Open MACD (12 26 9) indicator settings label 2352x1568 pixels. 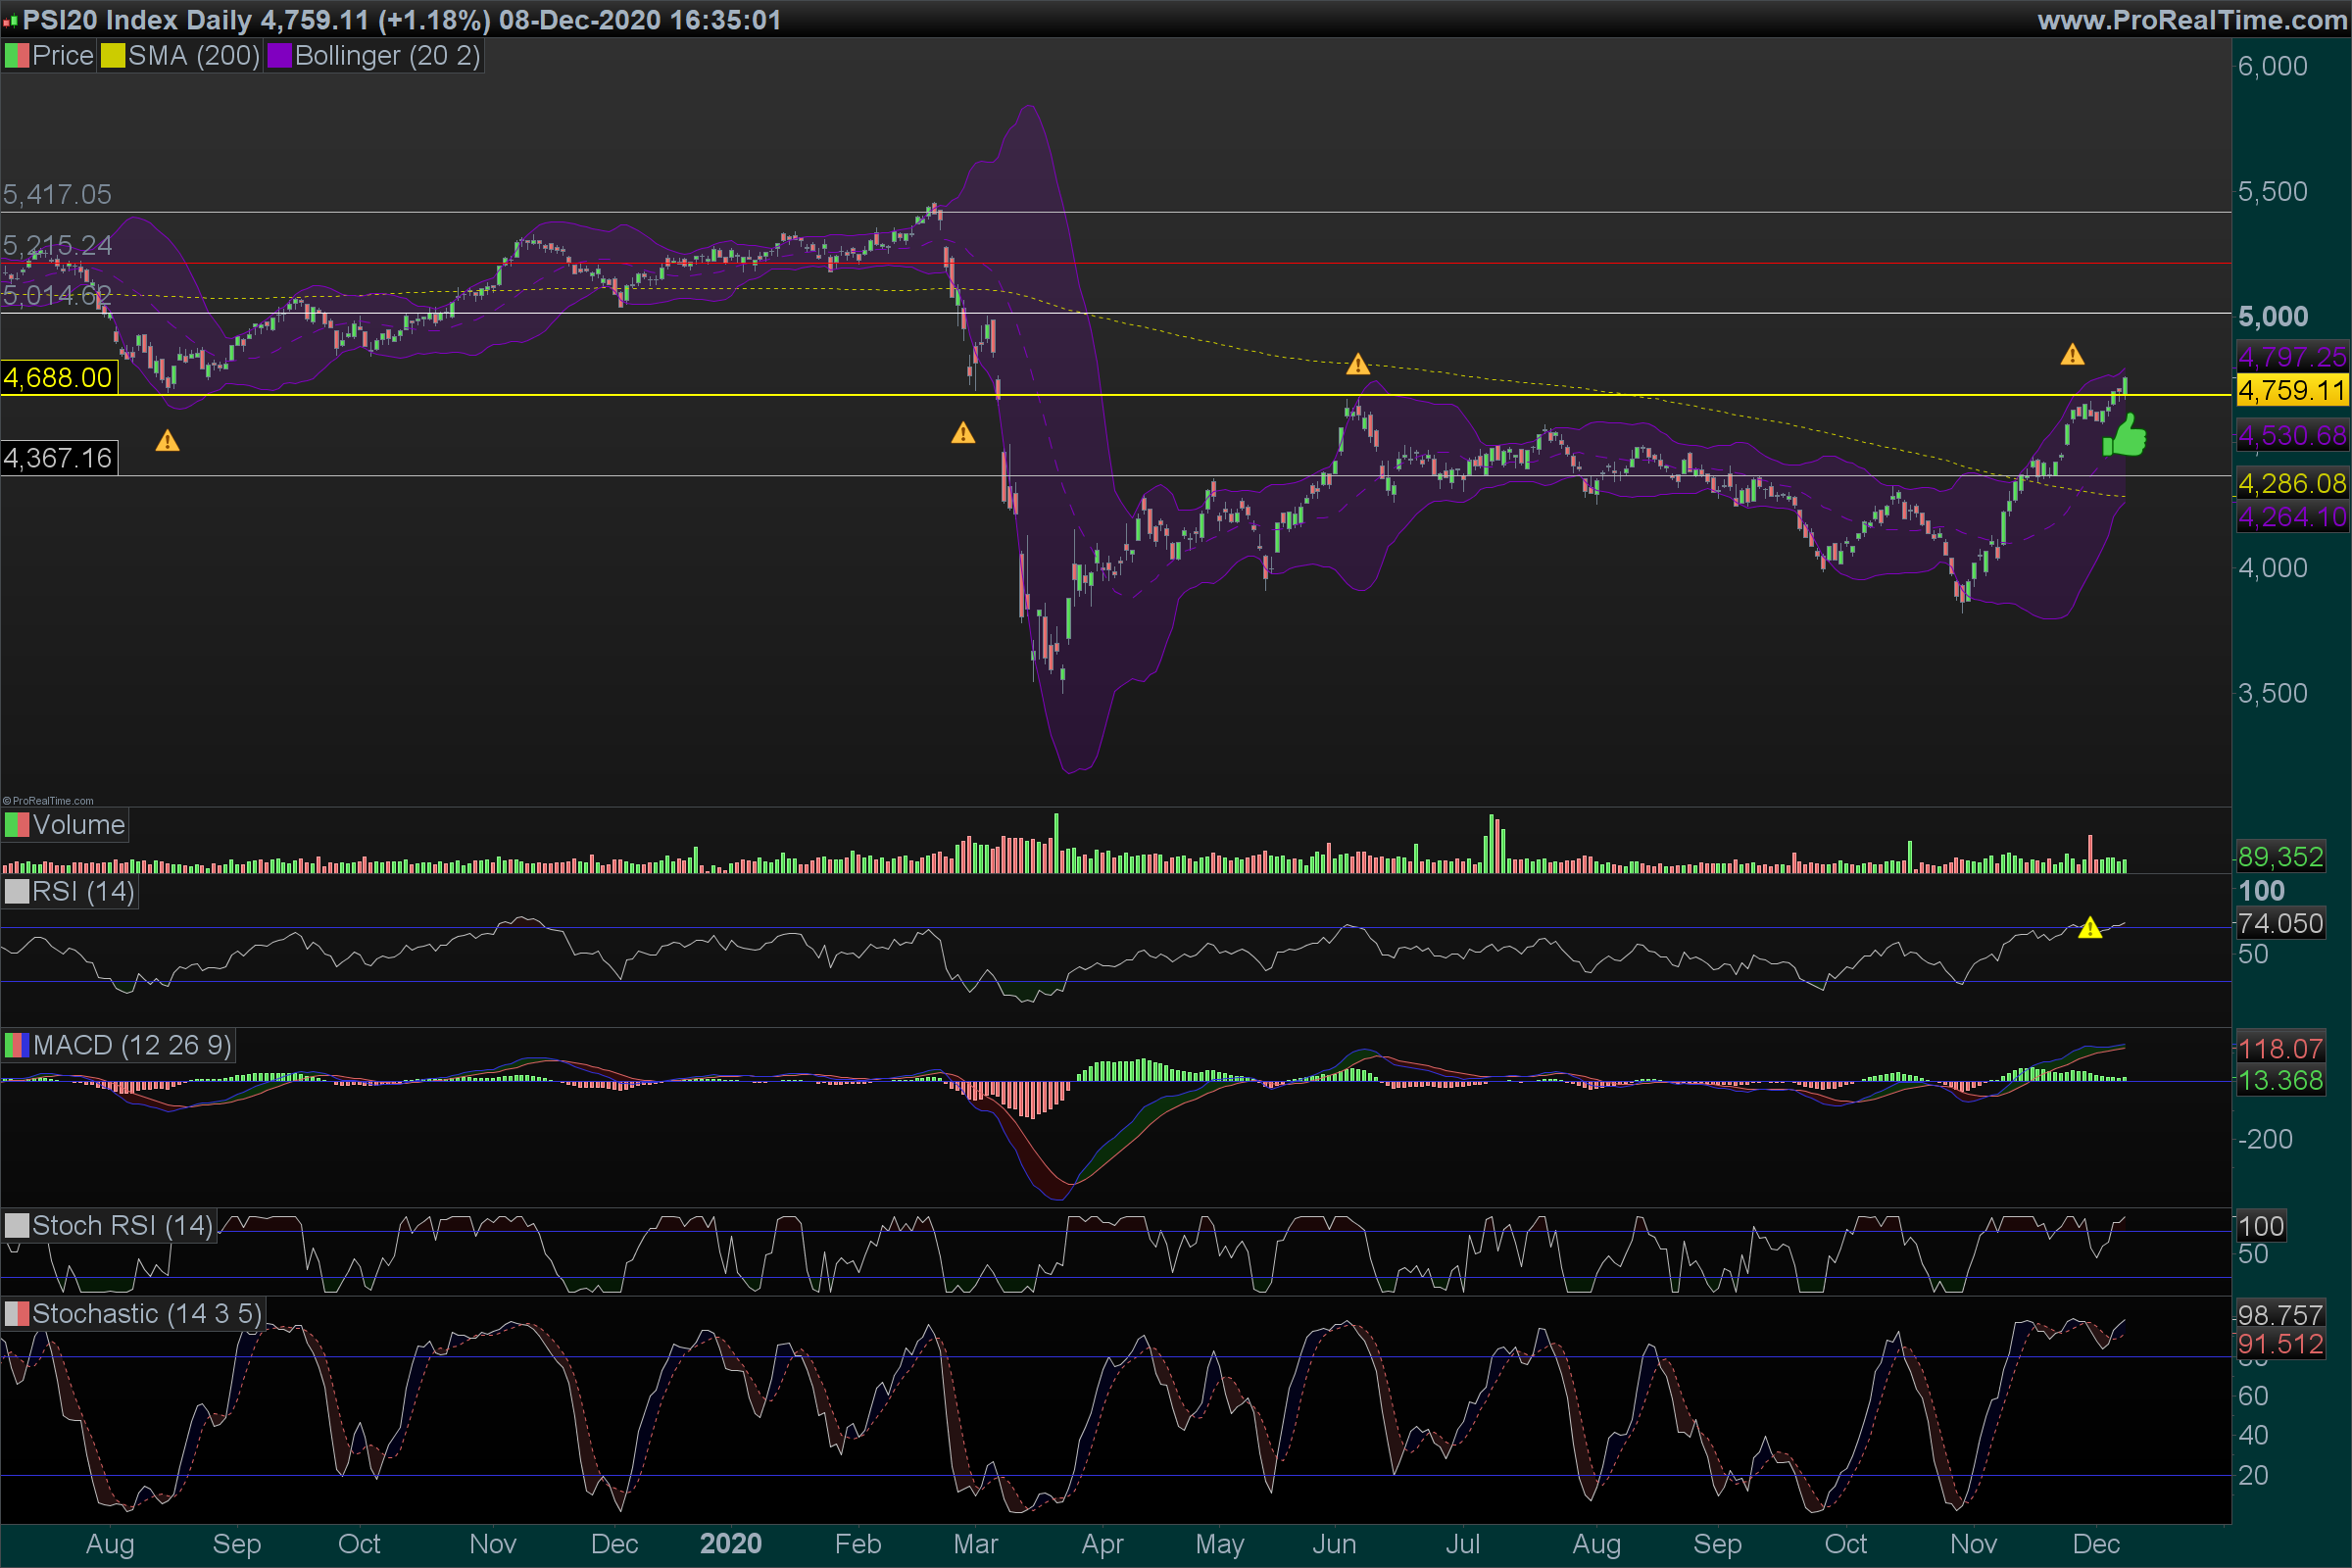coord(131,1045)
